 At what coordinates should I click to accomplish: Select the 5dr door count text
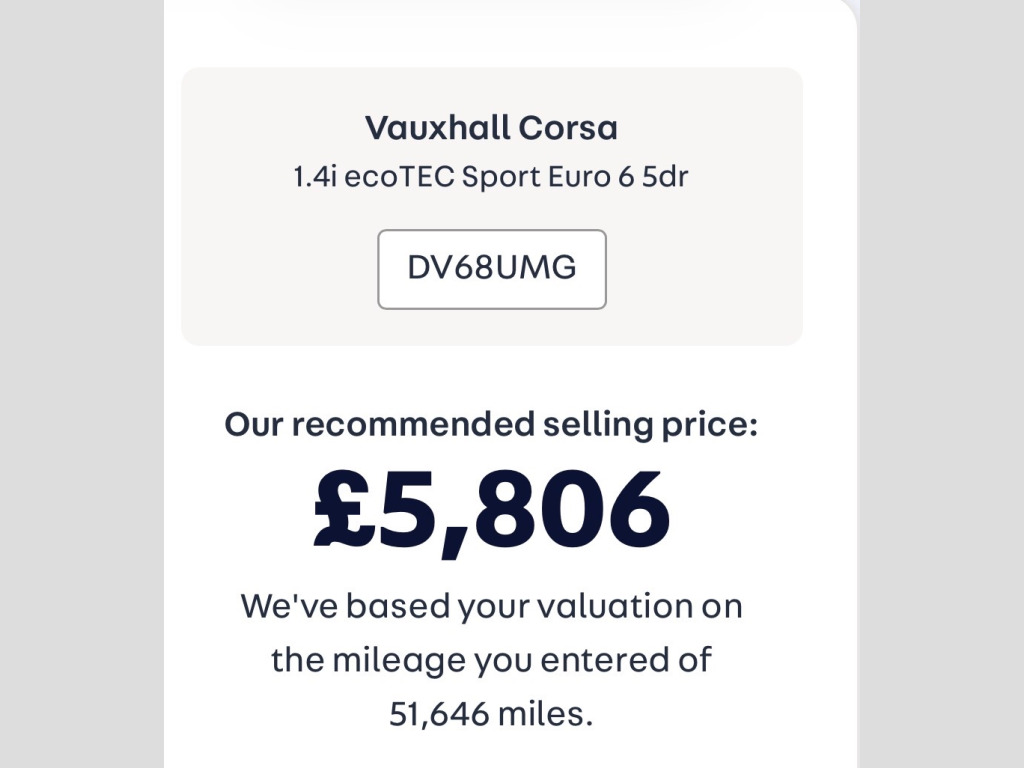coord(665,178)
